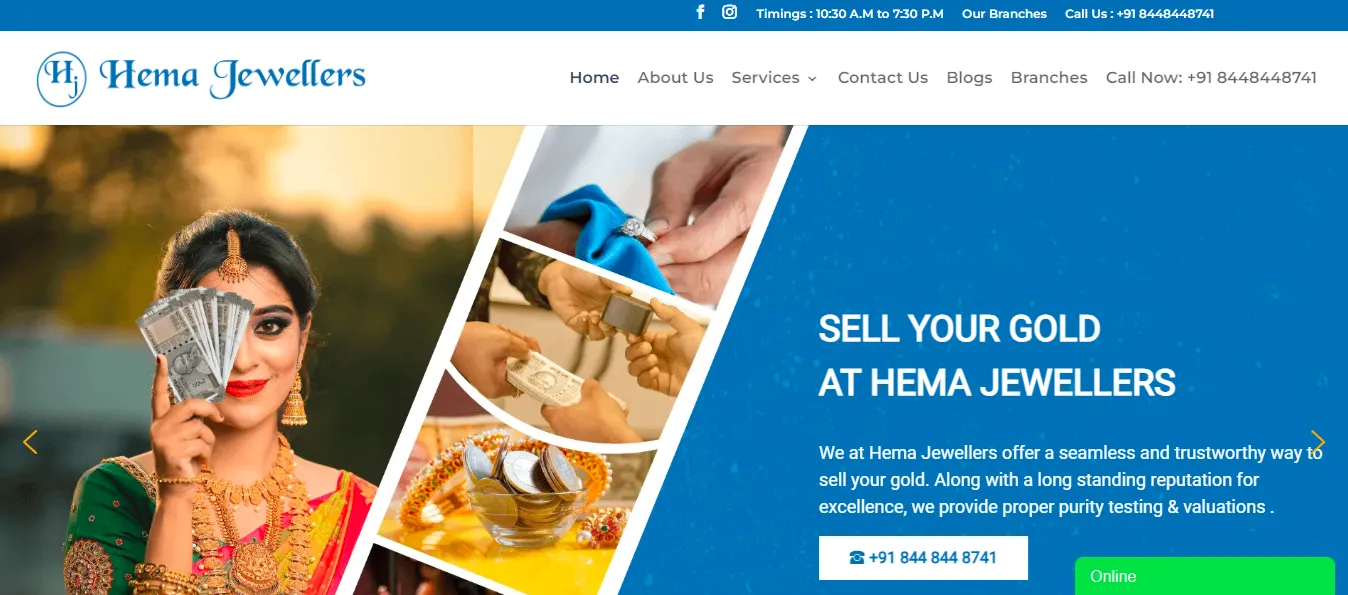Click the Sell Your Gold heading
Image resolution: width=1348 pixels, height=595 pixels.
point(997,355)
